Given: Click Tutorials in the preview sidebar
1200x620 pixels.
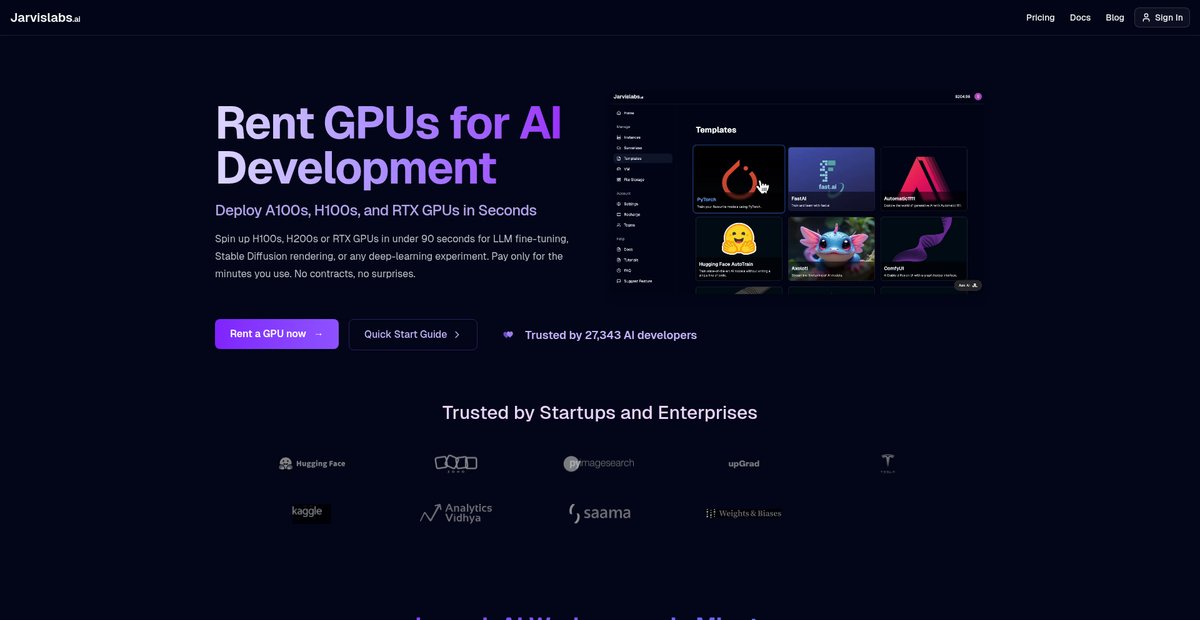Looking at the screenshot, I should (629, 260).
